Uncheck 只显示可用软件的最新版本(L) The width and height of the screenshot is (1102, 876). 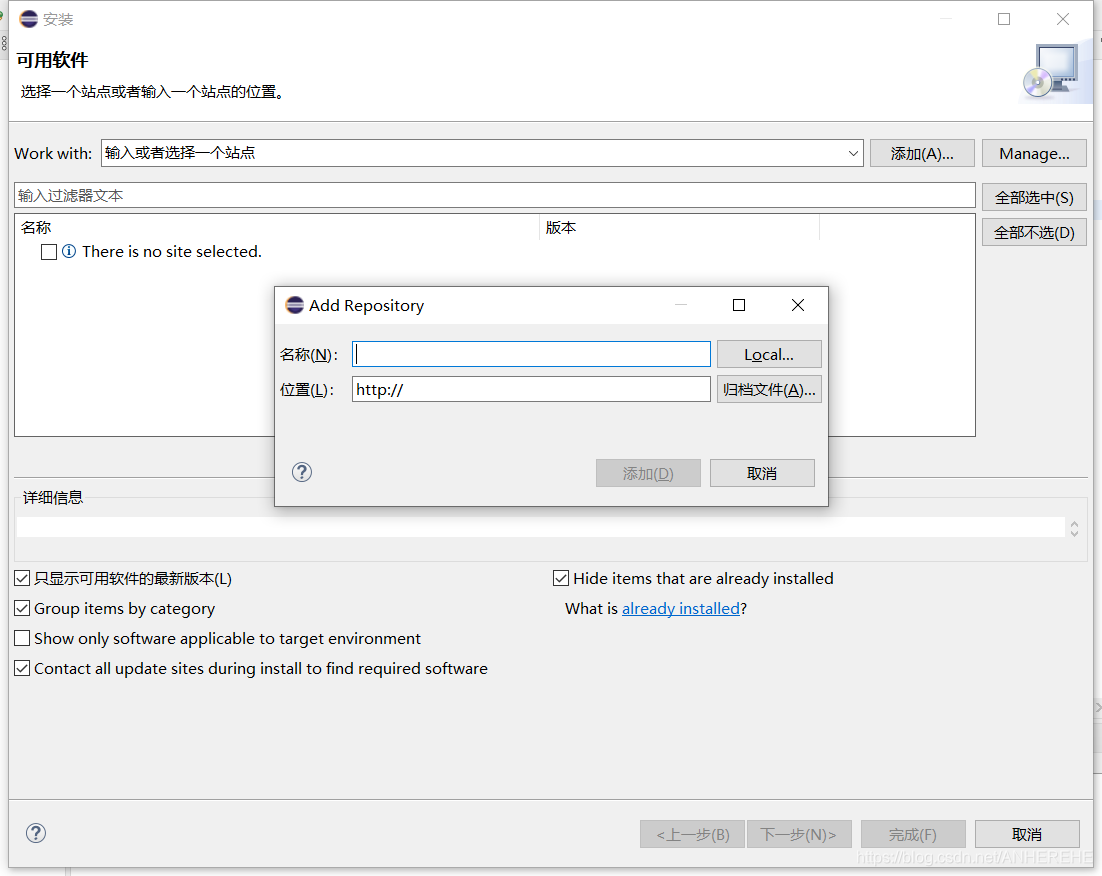21,578
